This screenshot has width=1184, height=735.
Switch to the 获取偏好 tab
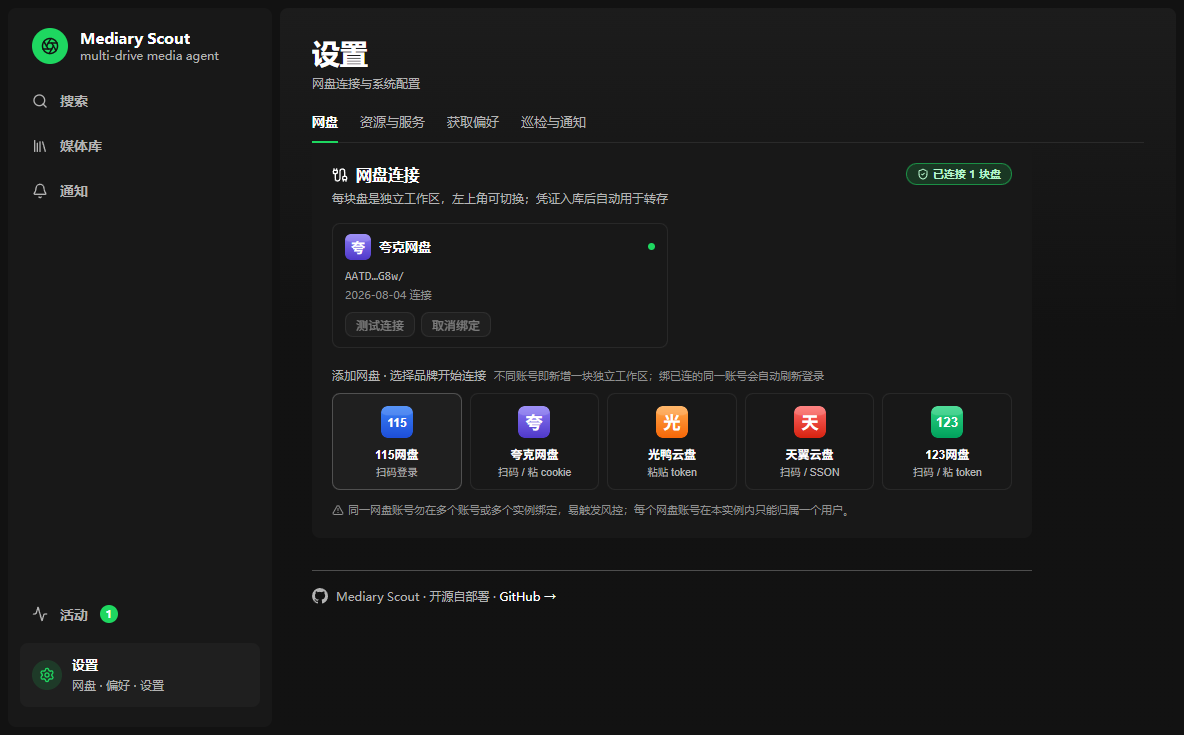pos(473,122)
